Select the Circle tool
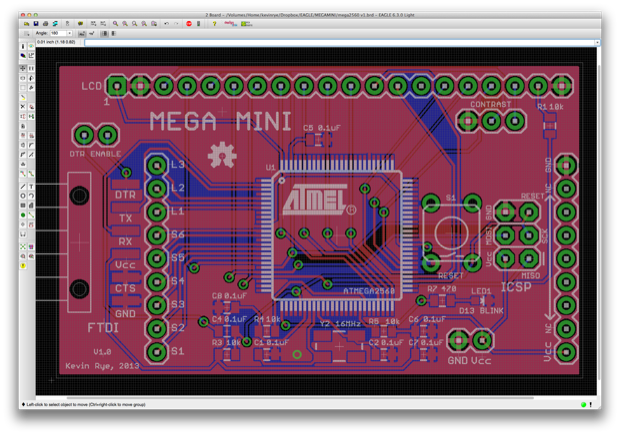The width and height of the screenshot is (620, 435). [x=23, y=196]
